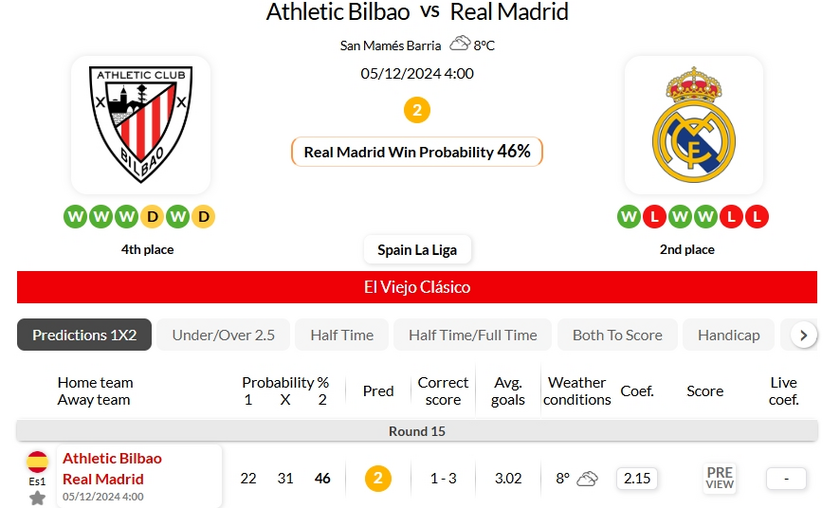This screenshot has height=508, width=840.
Task: Switch to the Under/Over 2.5 tab
Action: point(223,335)
